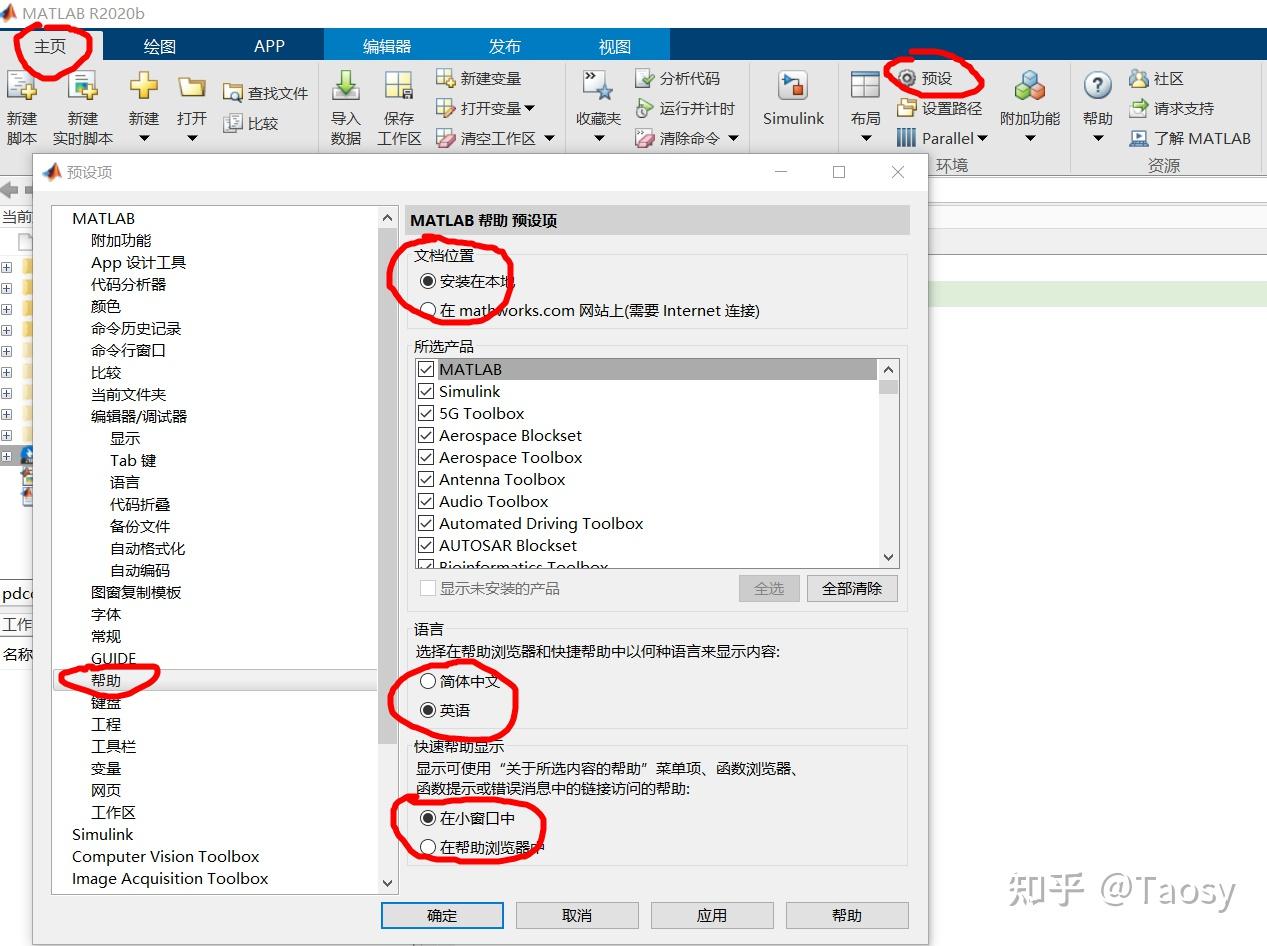Select the mathworks.com website documentation option
The image size is (1267, 946).
pyautogui.click(x=428, y=310)
